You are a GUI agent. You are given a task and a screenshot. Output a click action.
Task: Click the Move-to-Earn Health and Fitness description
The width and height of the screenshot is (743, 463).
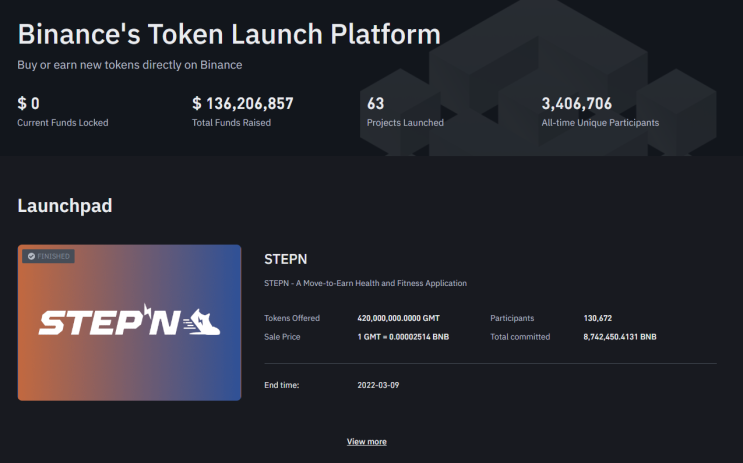point(365,283)
